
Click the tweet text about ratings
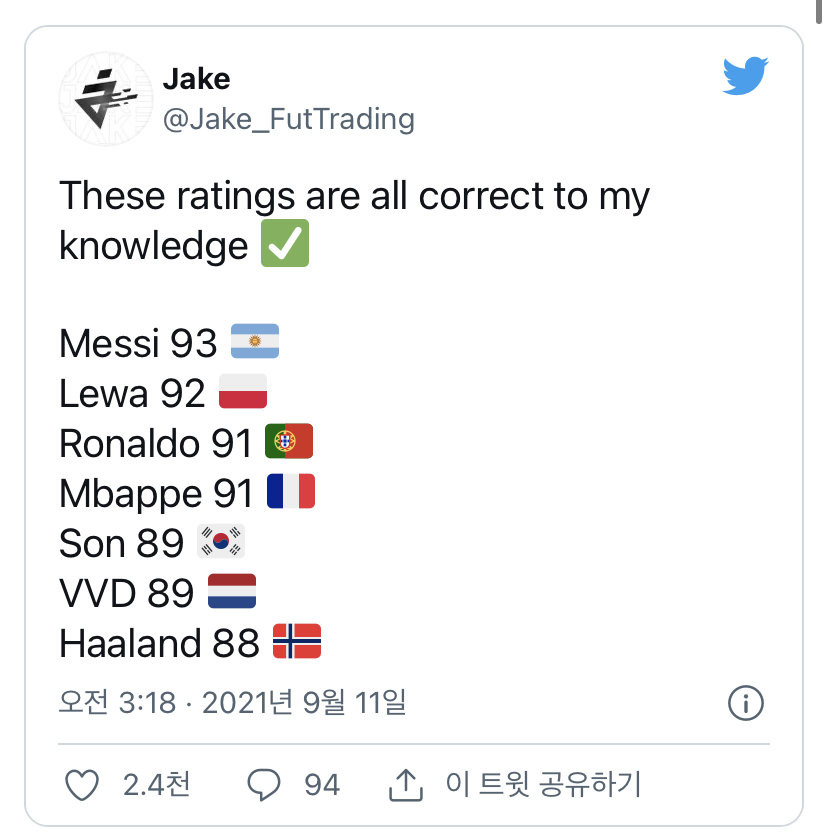coord(354,220)
